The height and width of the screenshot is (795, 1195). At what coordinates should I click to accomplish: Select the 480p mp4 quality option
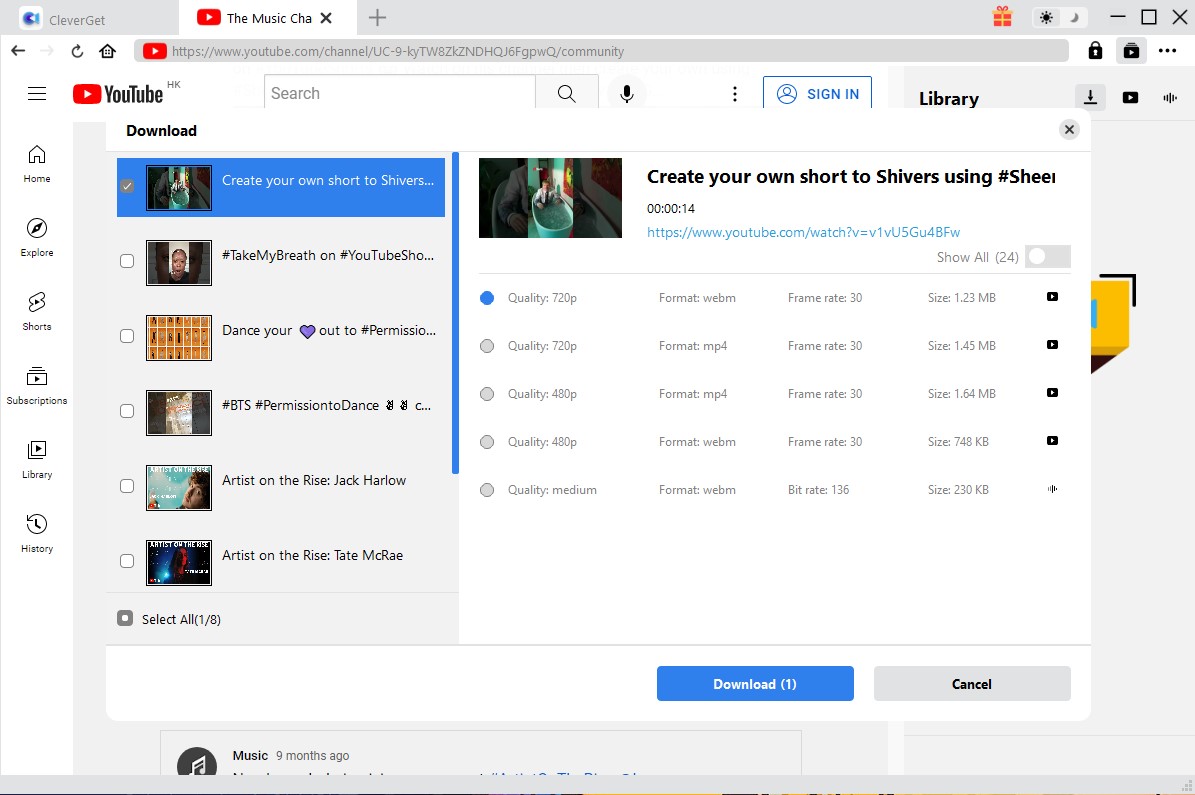pos(486,393)
